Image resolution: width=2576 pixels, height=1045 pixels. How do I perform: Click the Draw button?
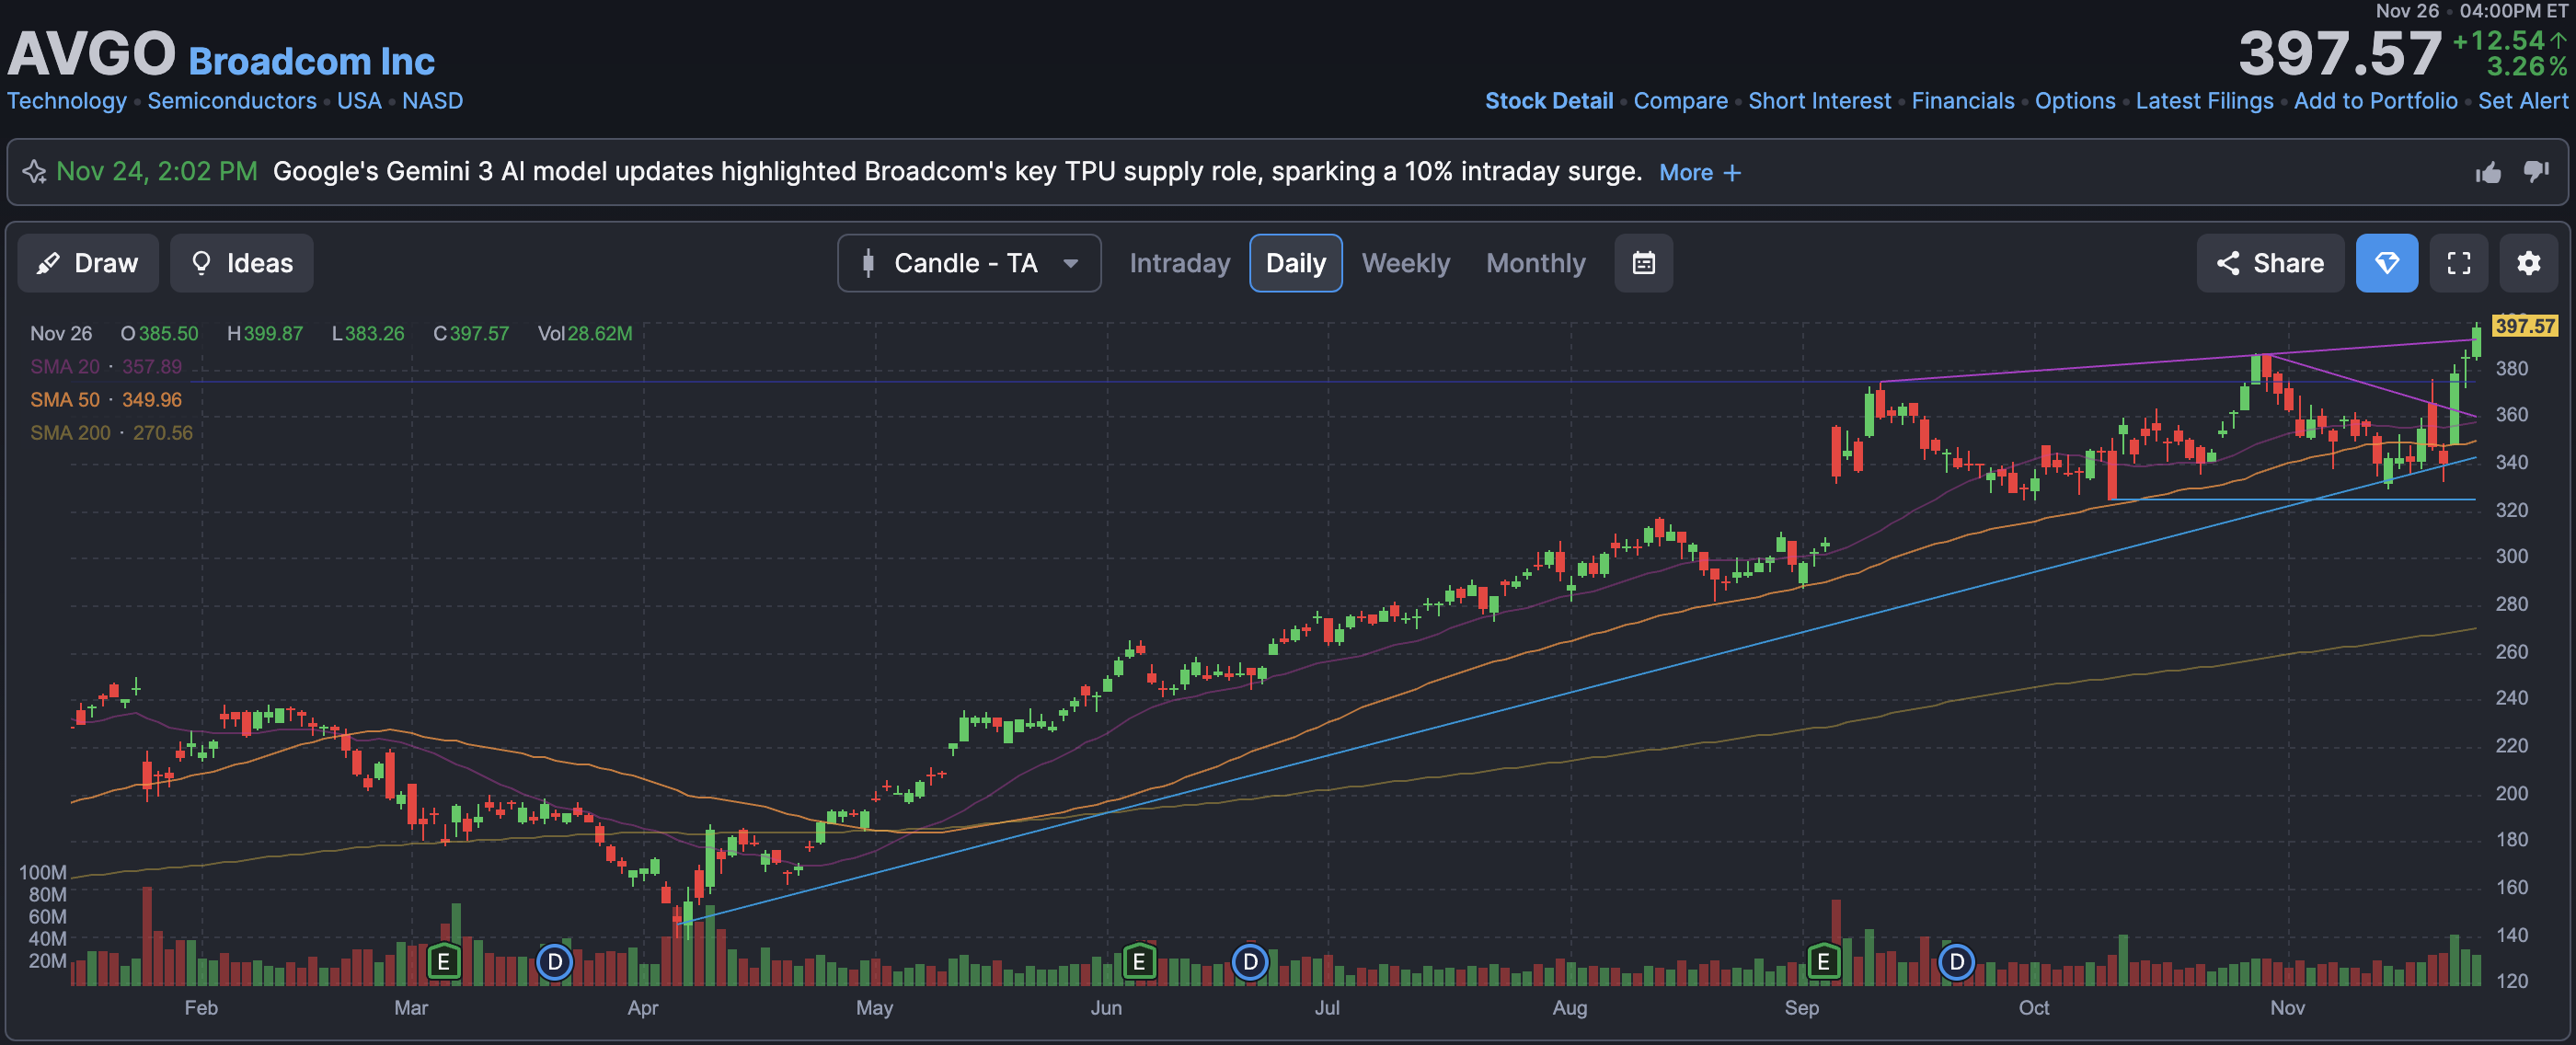[88, 263]
